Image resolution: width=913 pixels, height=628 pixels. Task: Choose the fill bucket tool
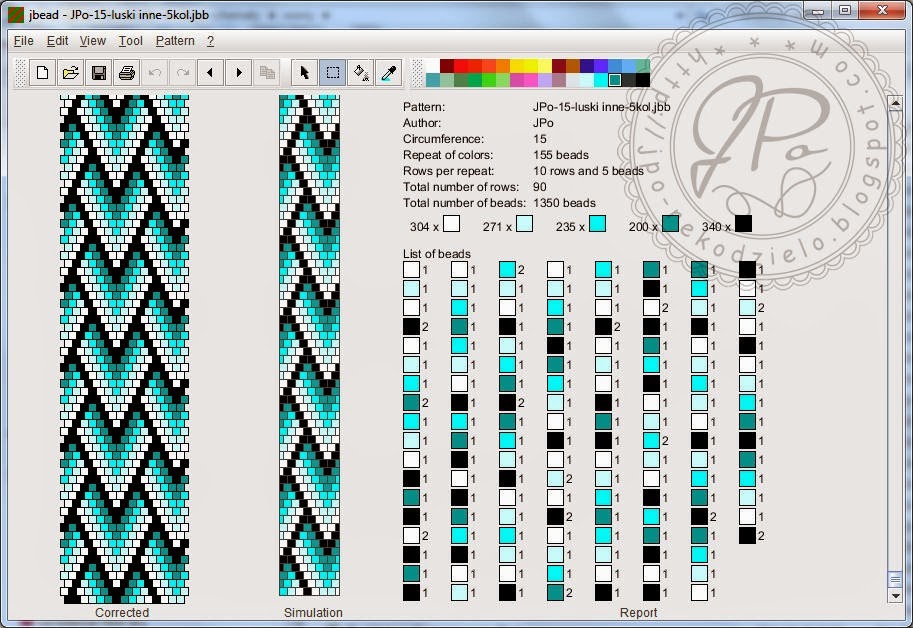[361, 73]
